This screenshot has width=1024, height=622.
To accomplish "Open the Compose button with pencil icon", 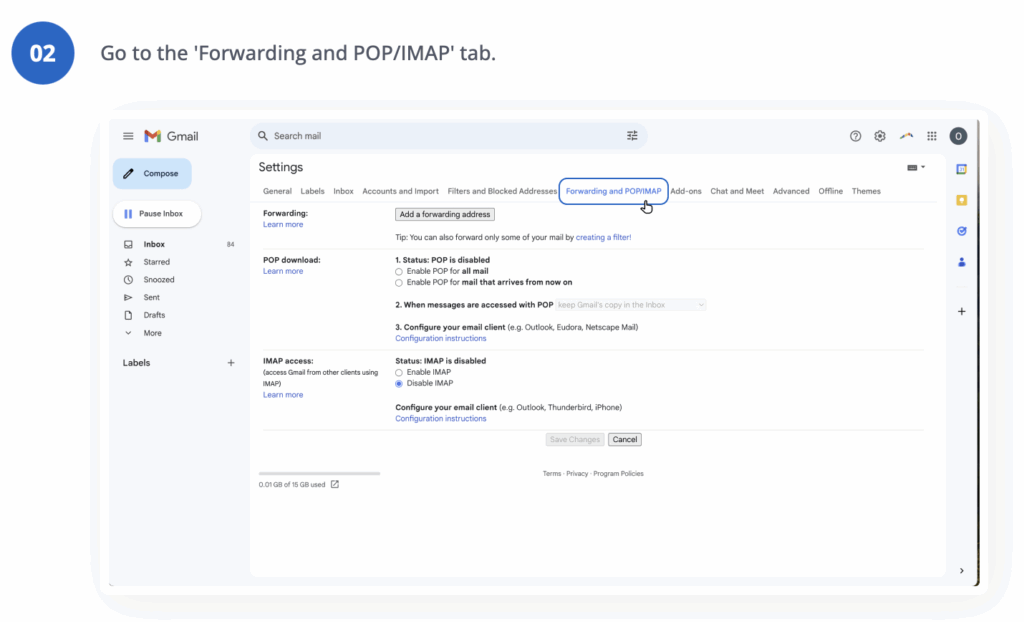I will pos(152,173).
